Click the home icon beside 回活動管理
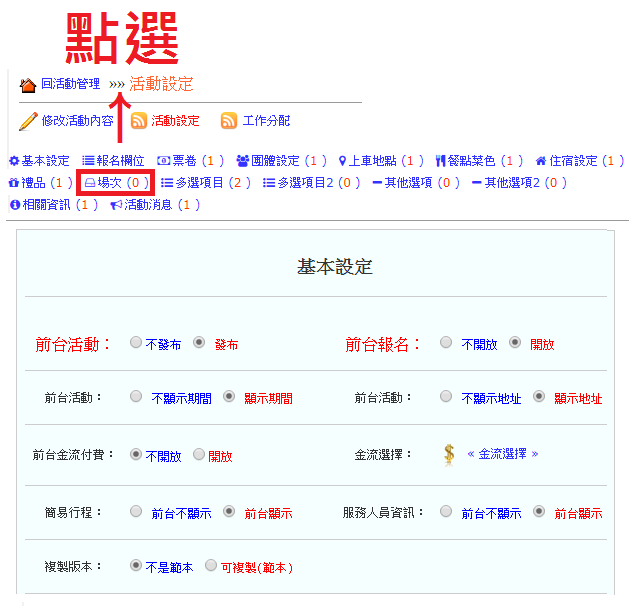Screen dimensions: 642x606 [28, 85]
